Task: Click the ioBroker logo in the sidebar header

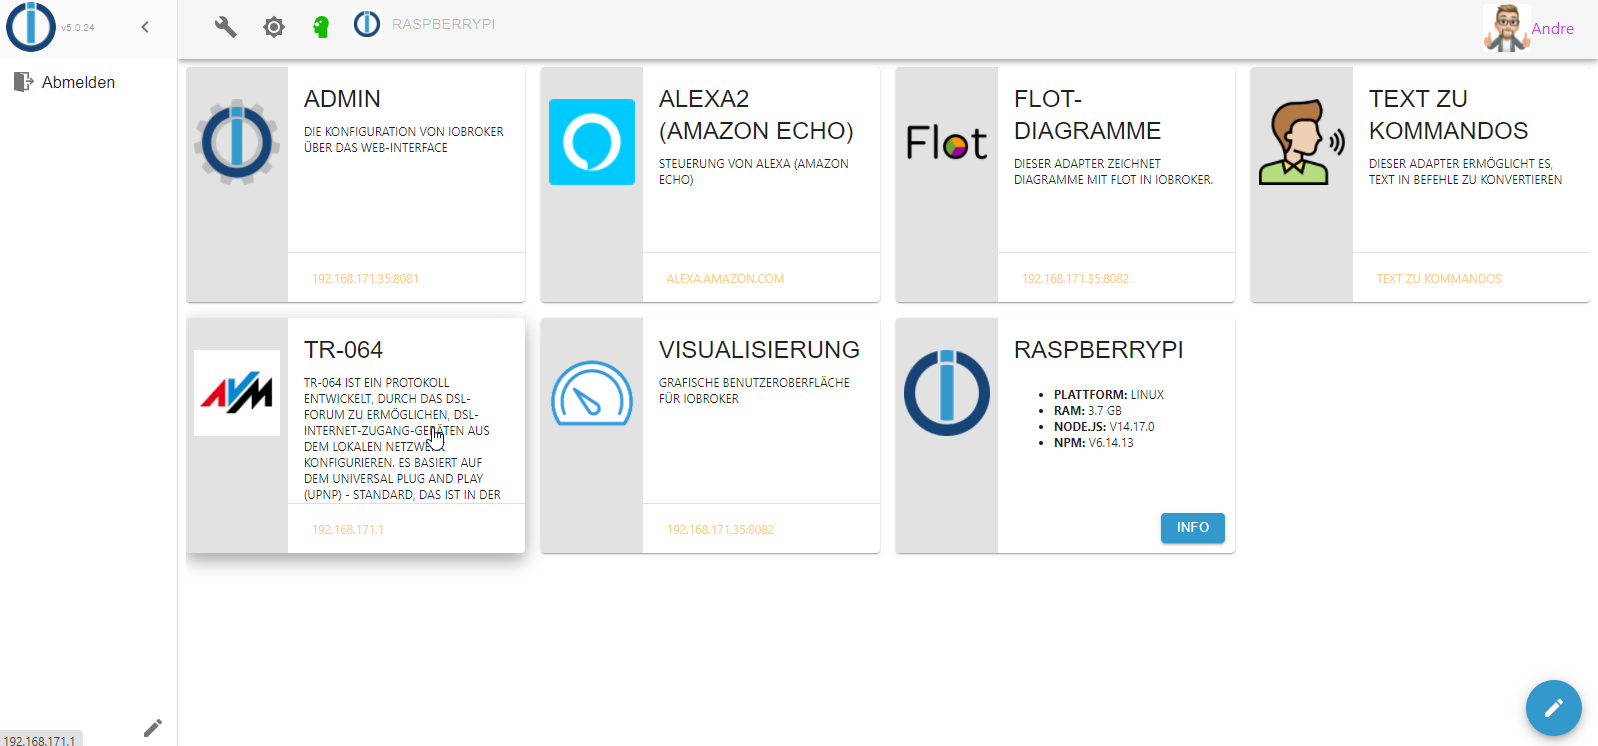Action: (31, 27)
